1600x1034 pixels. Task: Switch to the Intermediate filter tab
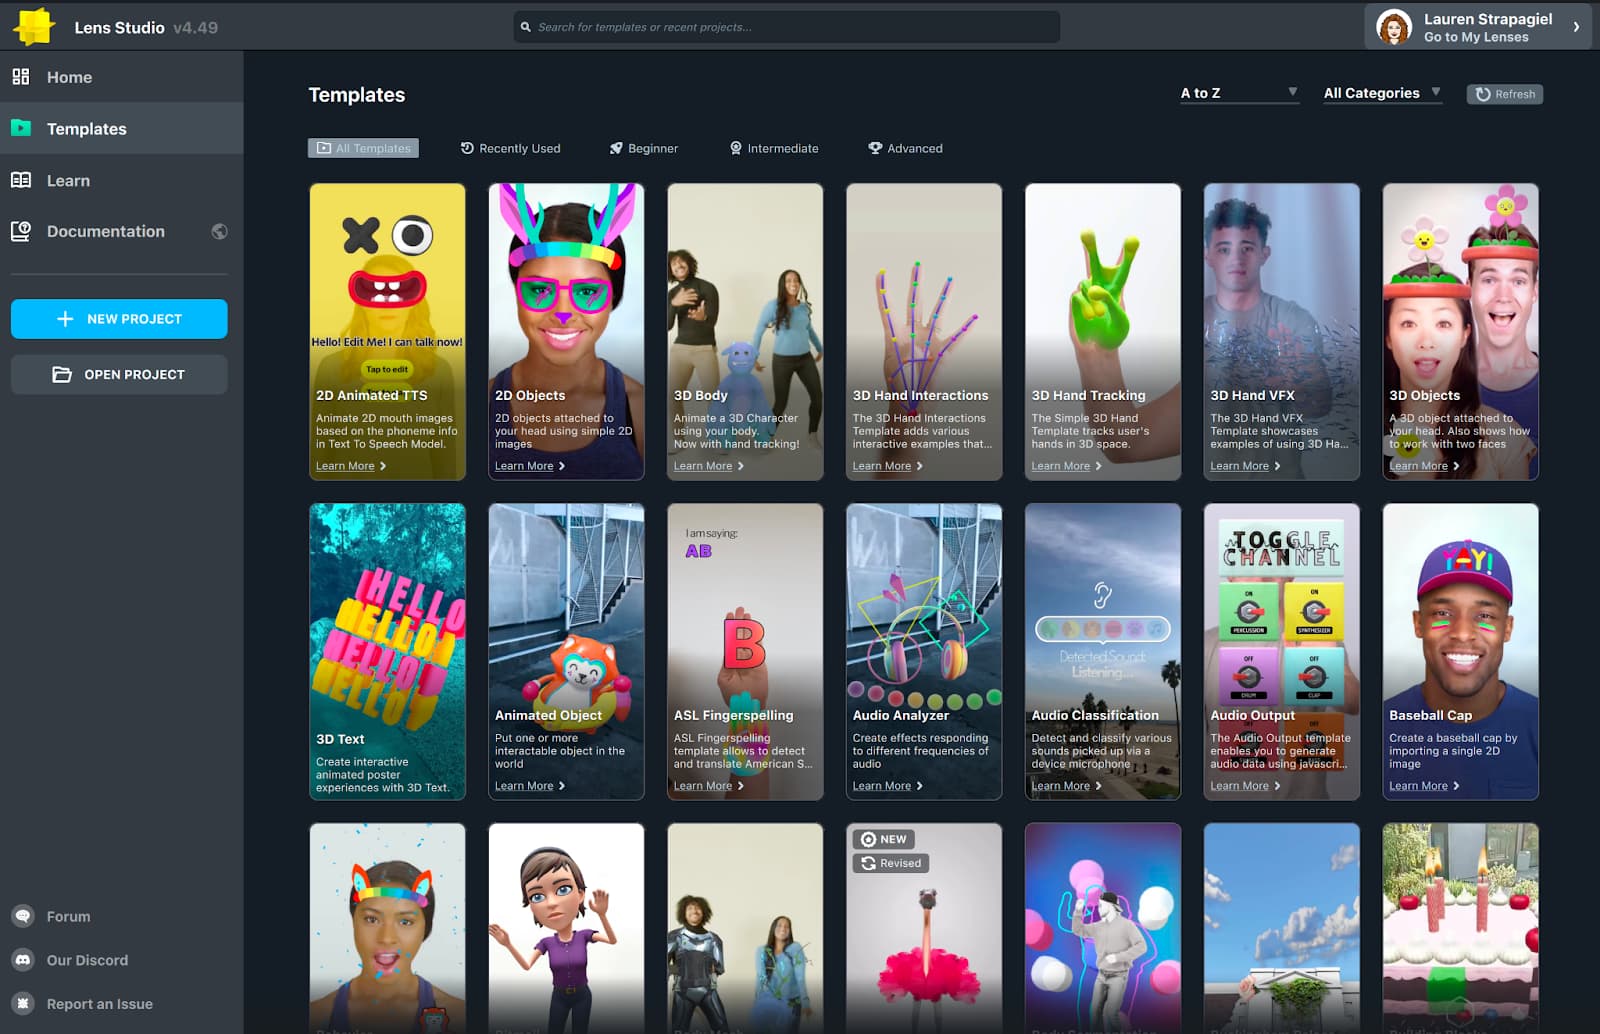point(774,148)
